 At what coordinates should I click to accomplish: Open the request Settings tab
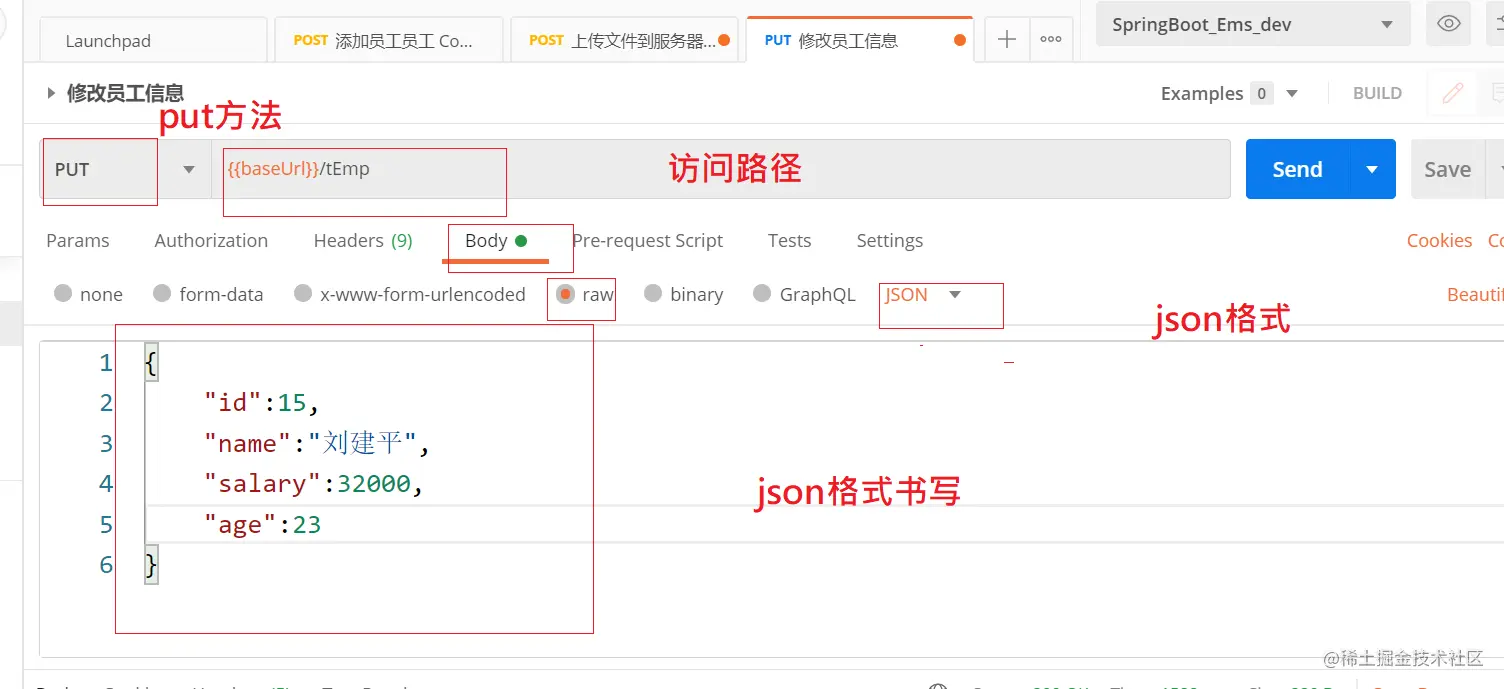pyautogui.click(x=890, y=240)
